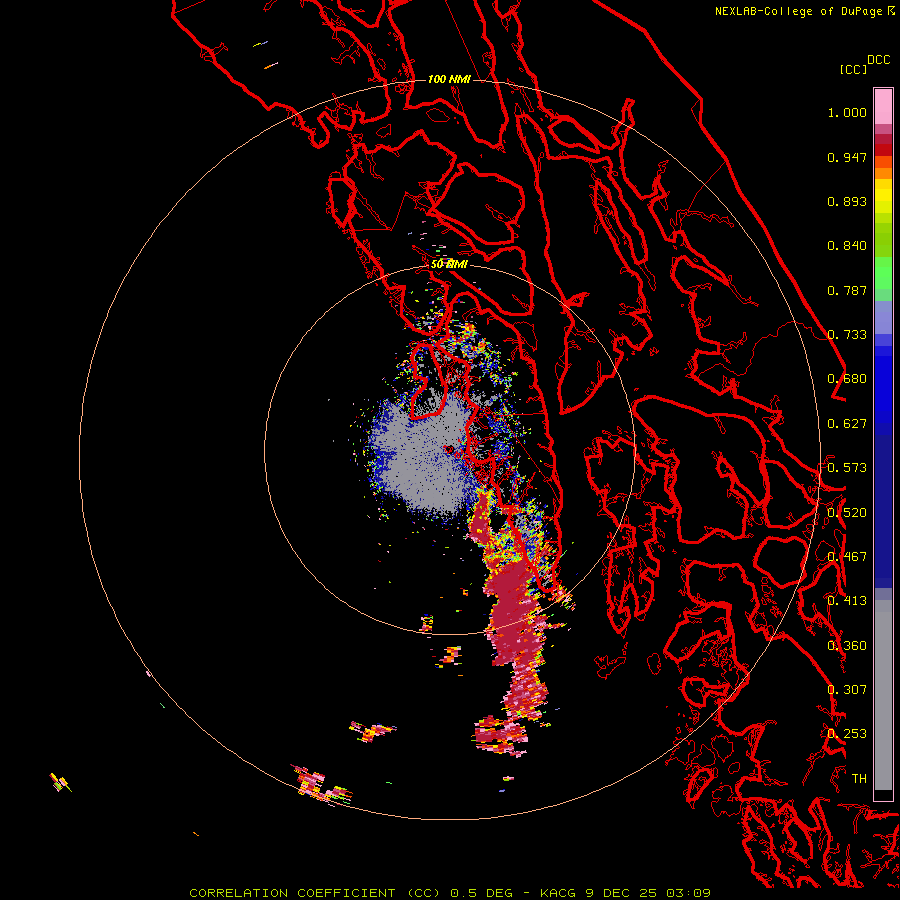Click the 100 NMI range ring label
900x900 pixels.
449,79
